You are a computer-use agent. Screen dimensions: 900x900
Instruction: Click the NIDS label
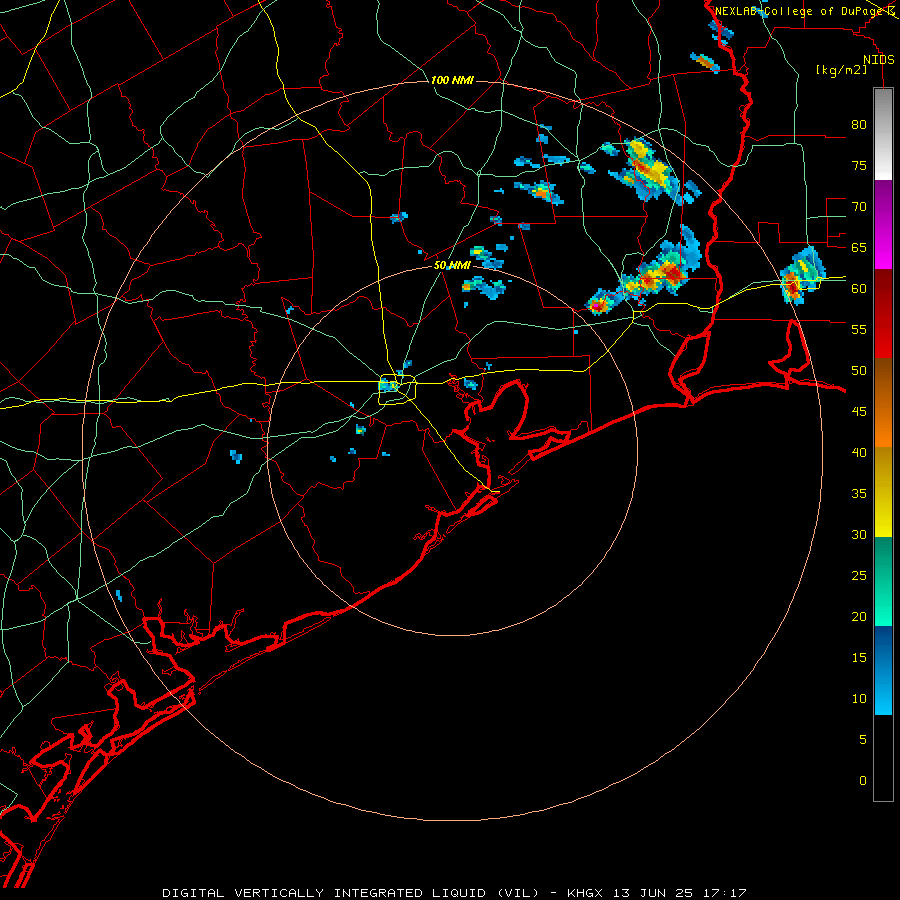click(x=878, y=60)
